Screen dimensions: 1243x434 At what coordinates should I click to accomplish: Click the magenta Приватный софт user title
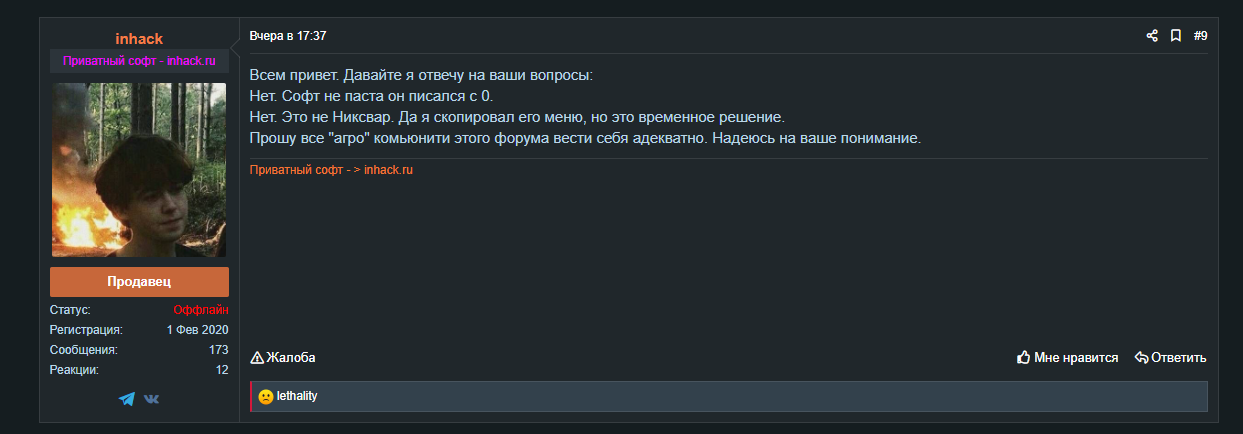139,61
